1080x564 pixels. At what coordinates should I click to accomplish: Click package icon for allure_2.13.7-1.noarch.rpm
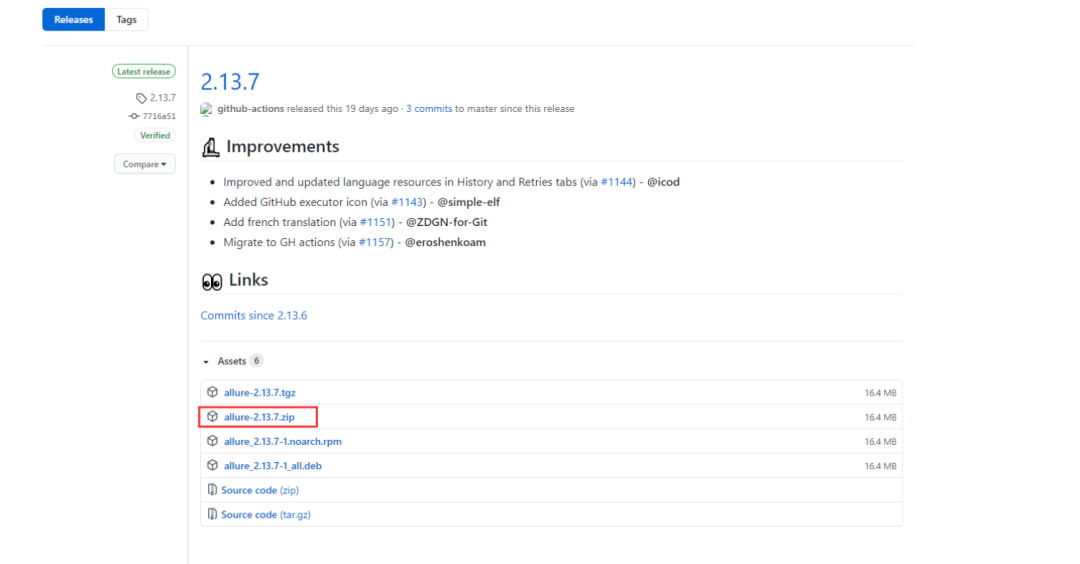pyautogui.click(x=212, y=441)
